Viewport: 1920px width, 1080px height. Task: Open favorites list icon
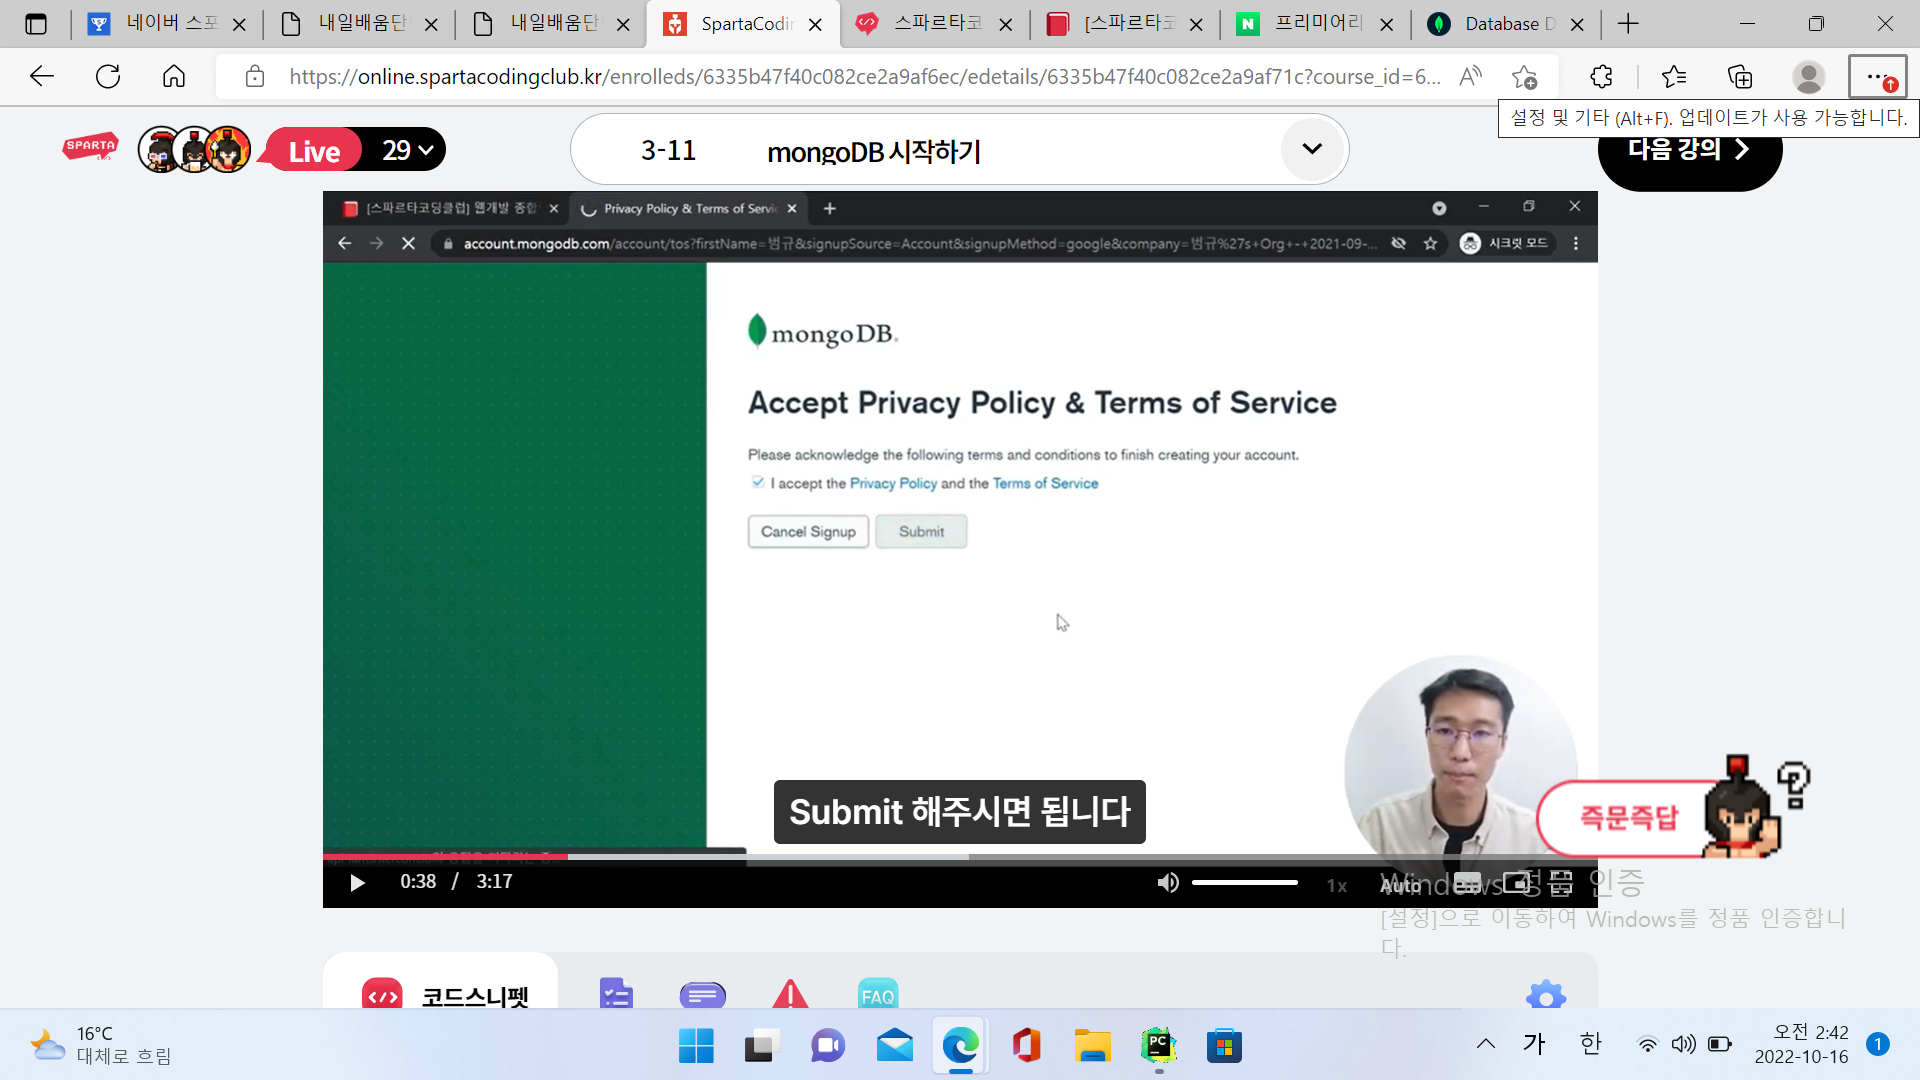pos(1673,76)
